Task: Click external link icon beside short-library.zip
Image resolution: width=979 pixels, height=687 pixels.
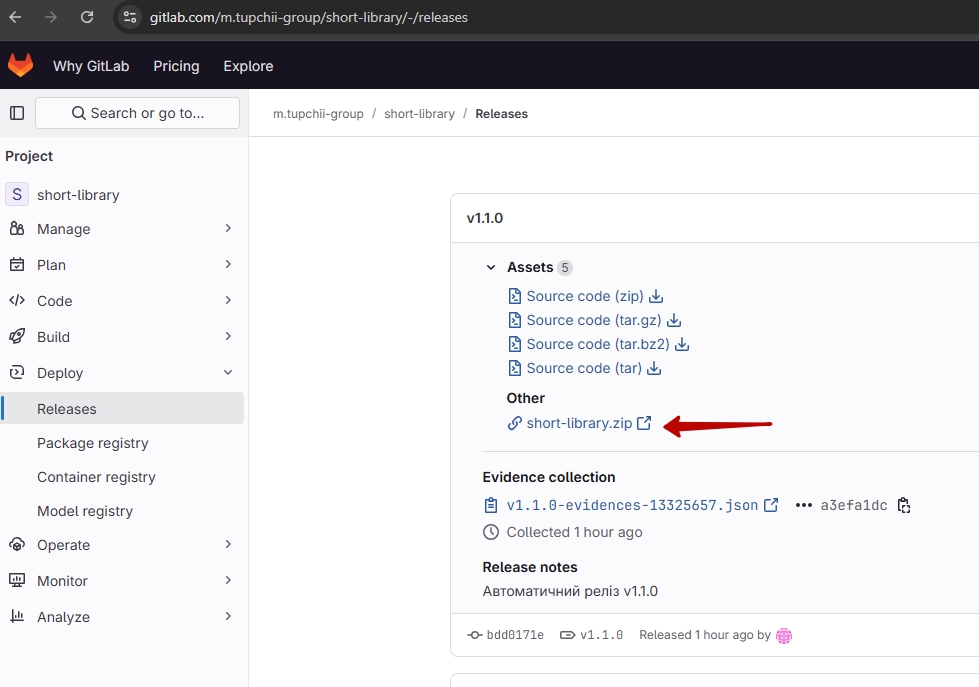Action: (x=644, y=423)
